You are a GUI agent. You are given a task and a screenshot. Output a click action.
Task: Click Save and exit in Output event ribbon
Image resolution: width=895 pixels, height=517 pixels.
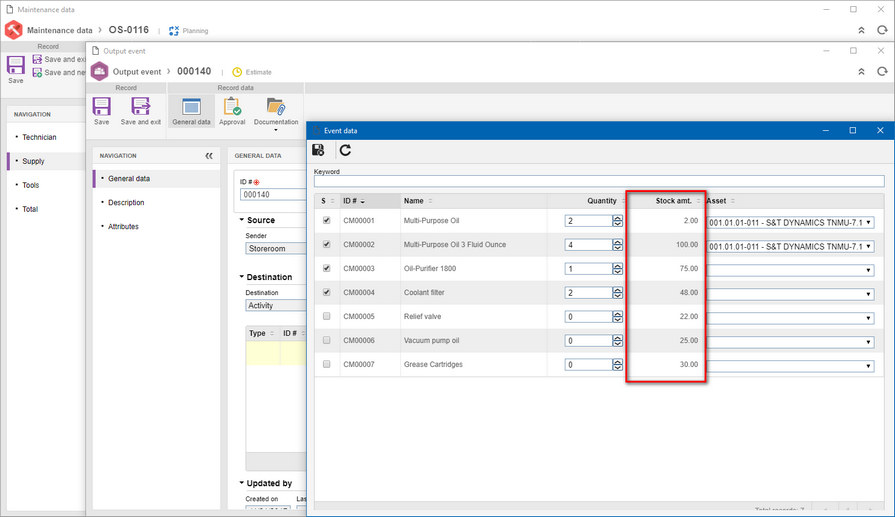[x=140, y=111]
